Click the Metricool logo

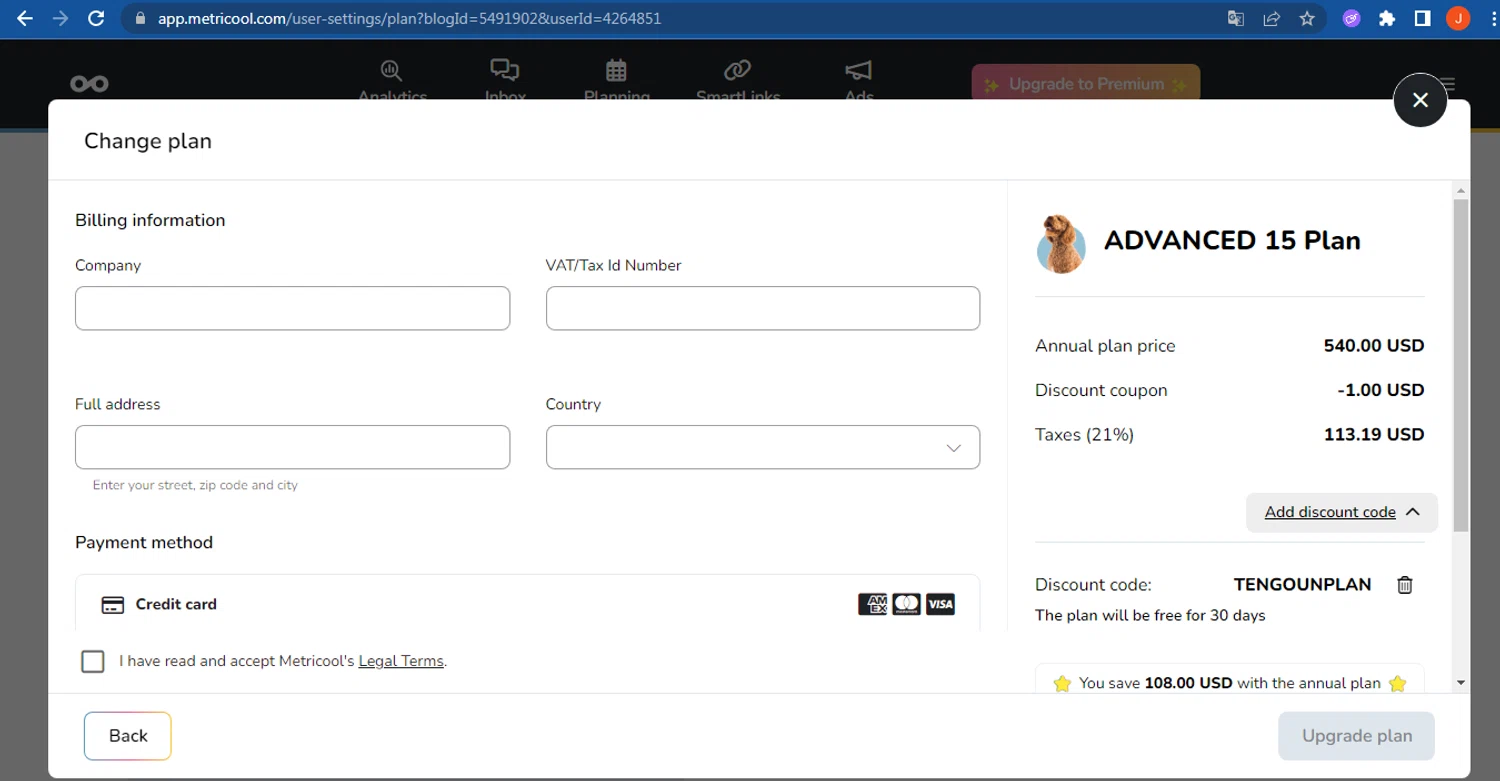pos(90,84)
